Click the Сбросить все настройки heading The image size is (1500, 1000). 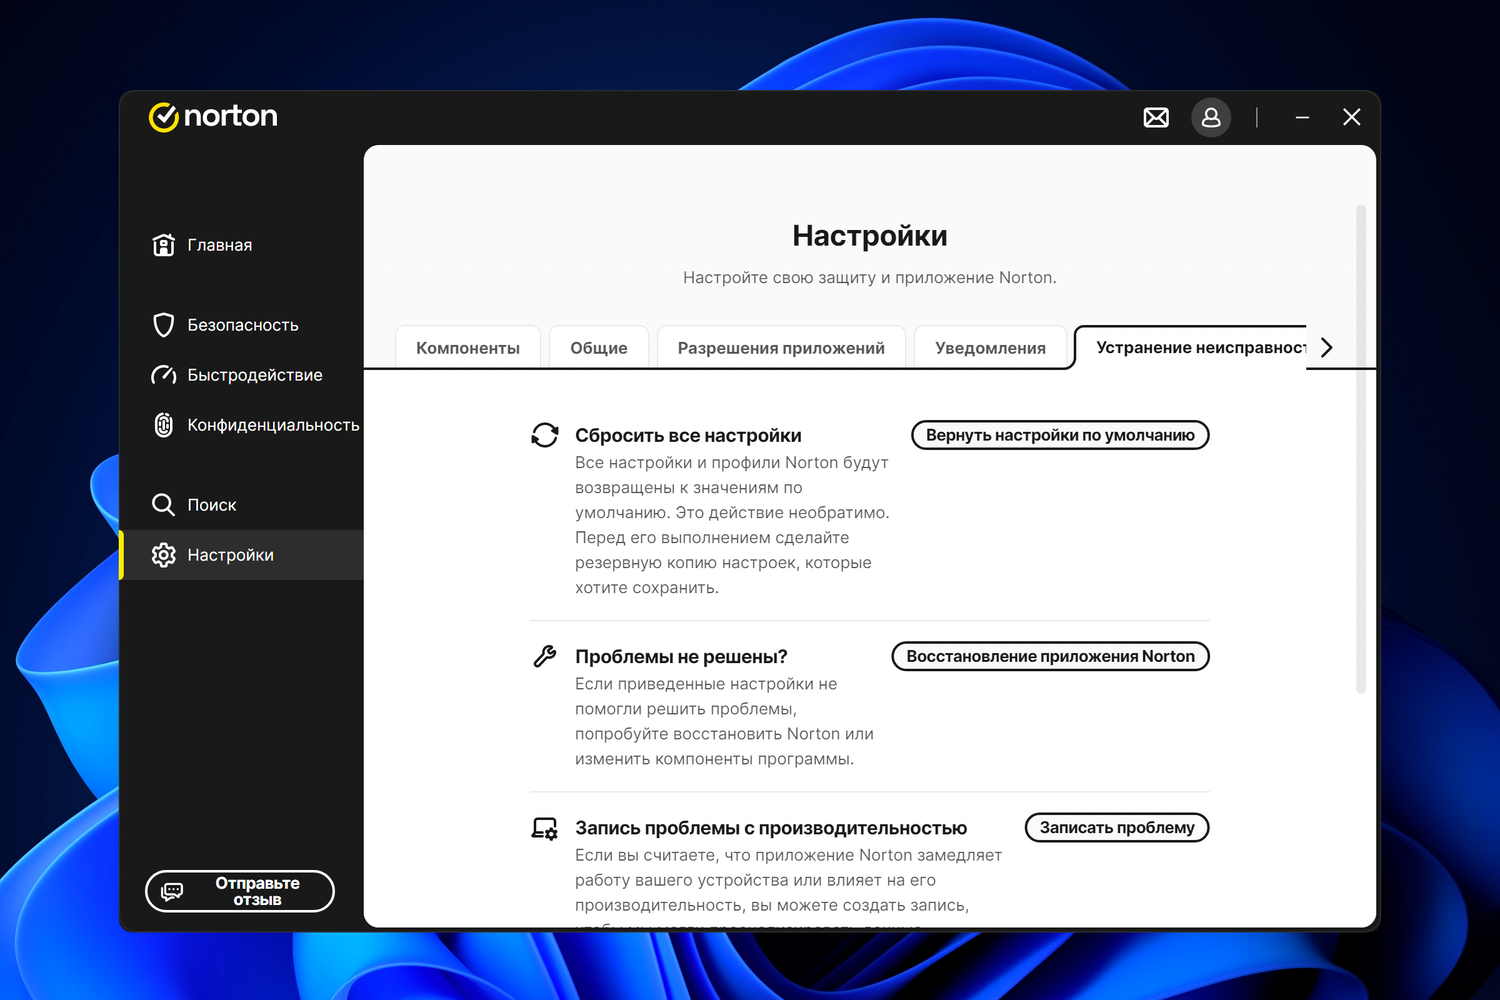tap(688, 435)
